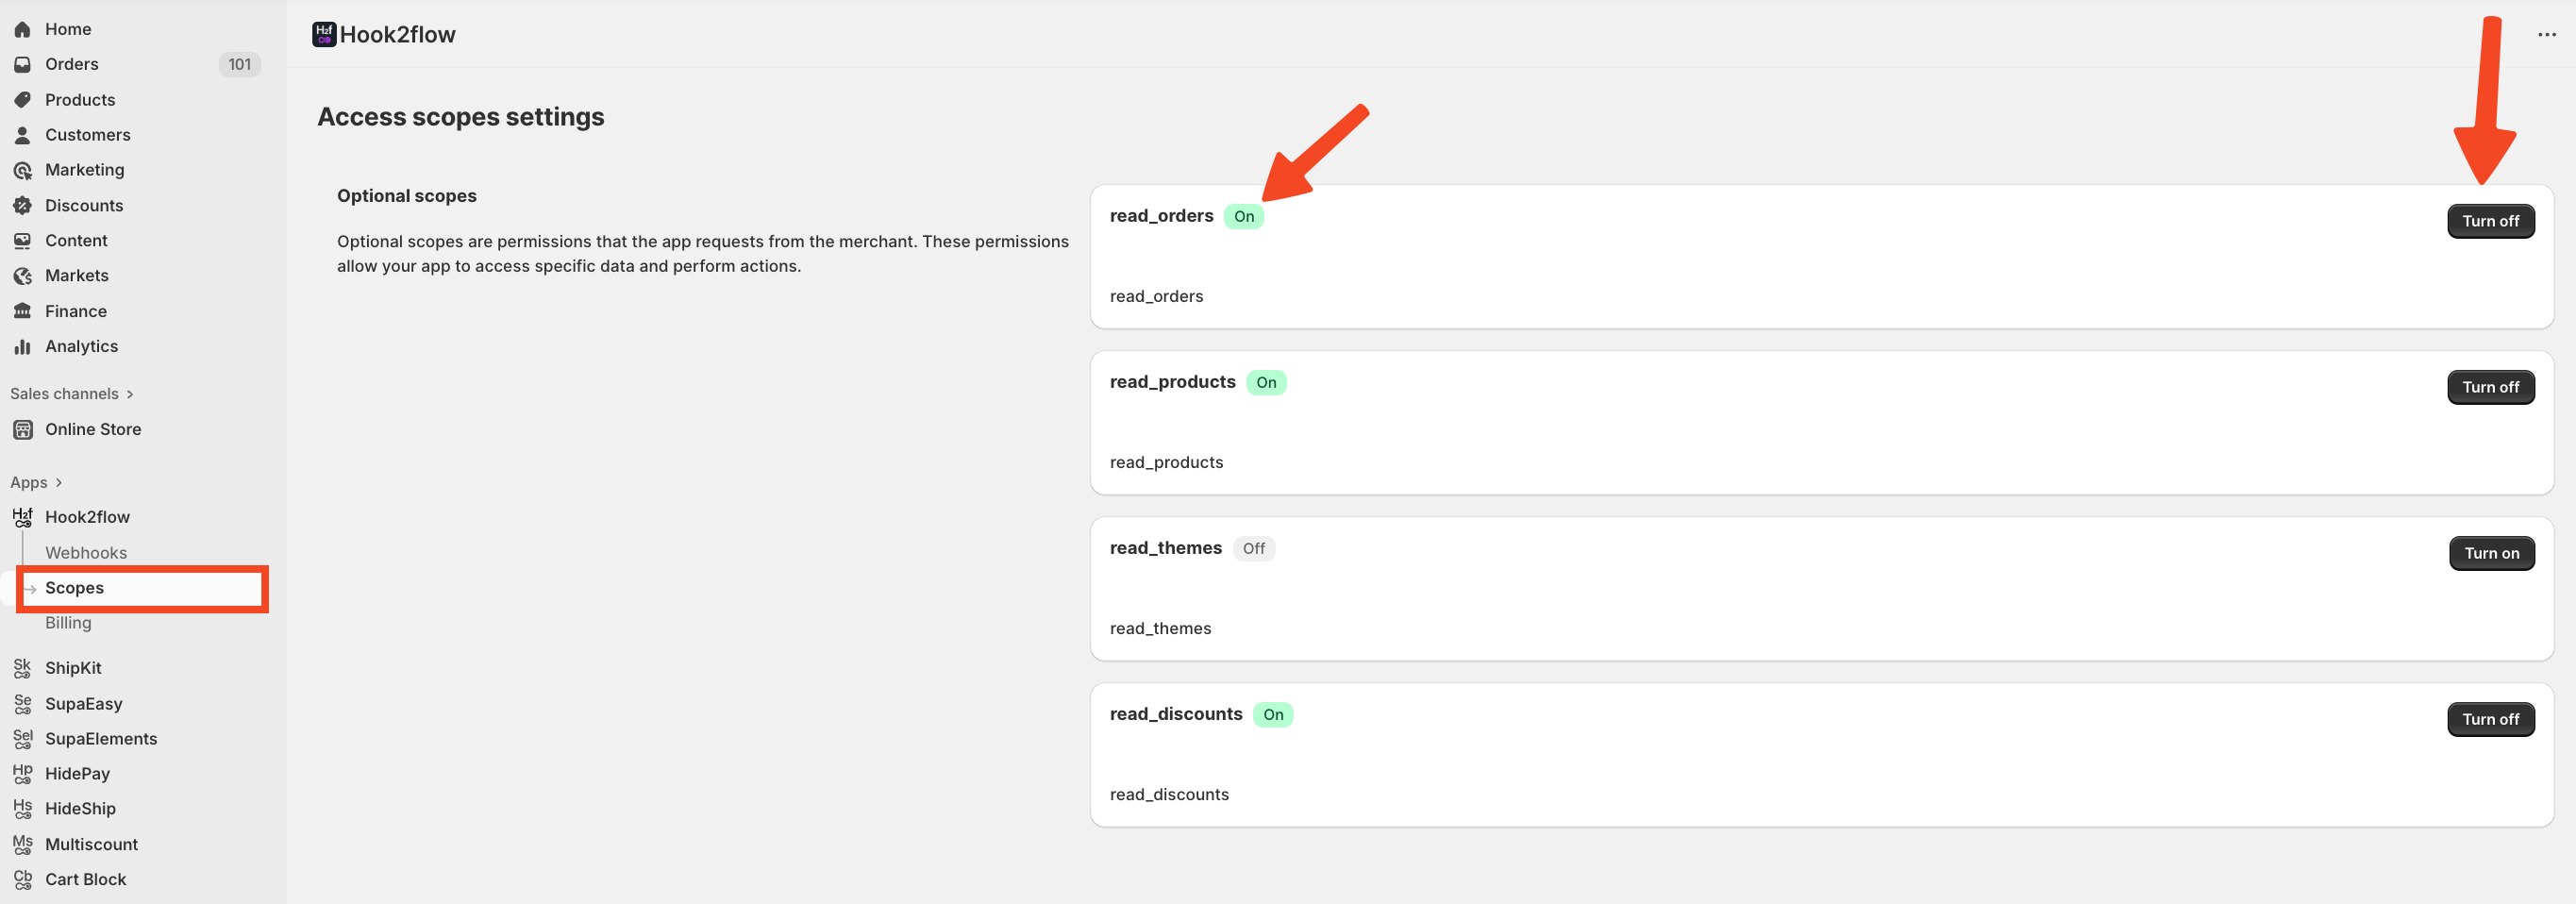Image resolution: width=2576 pixels, height=904 pixels.
Task: Click the Online Store icon
Action: coord(22,430)
